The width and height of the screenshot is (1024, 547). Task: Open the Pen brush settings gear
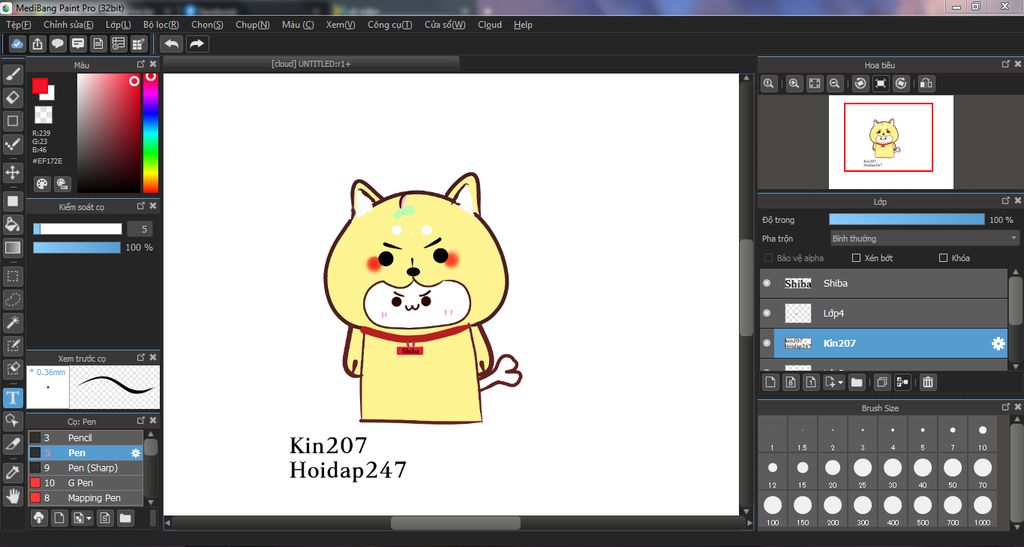[x=135, y=453]
